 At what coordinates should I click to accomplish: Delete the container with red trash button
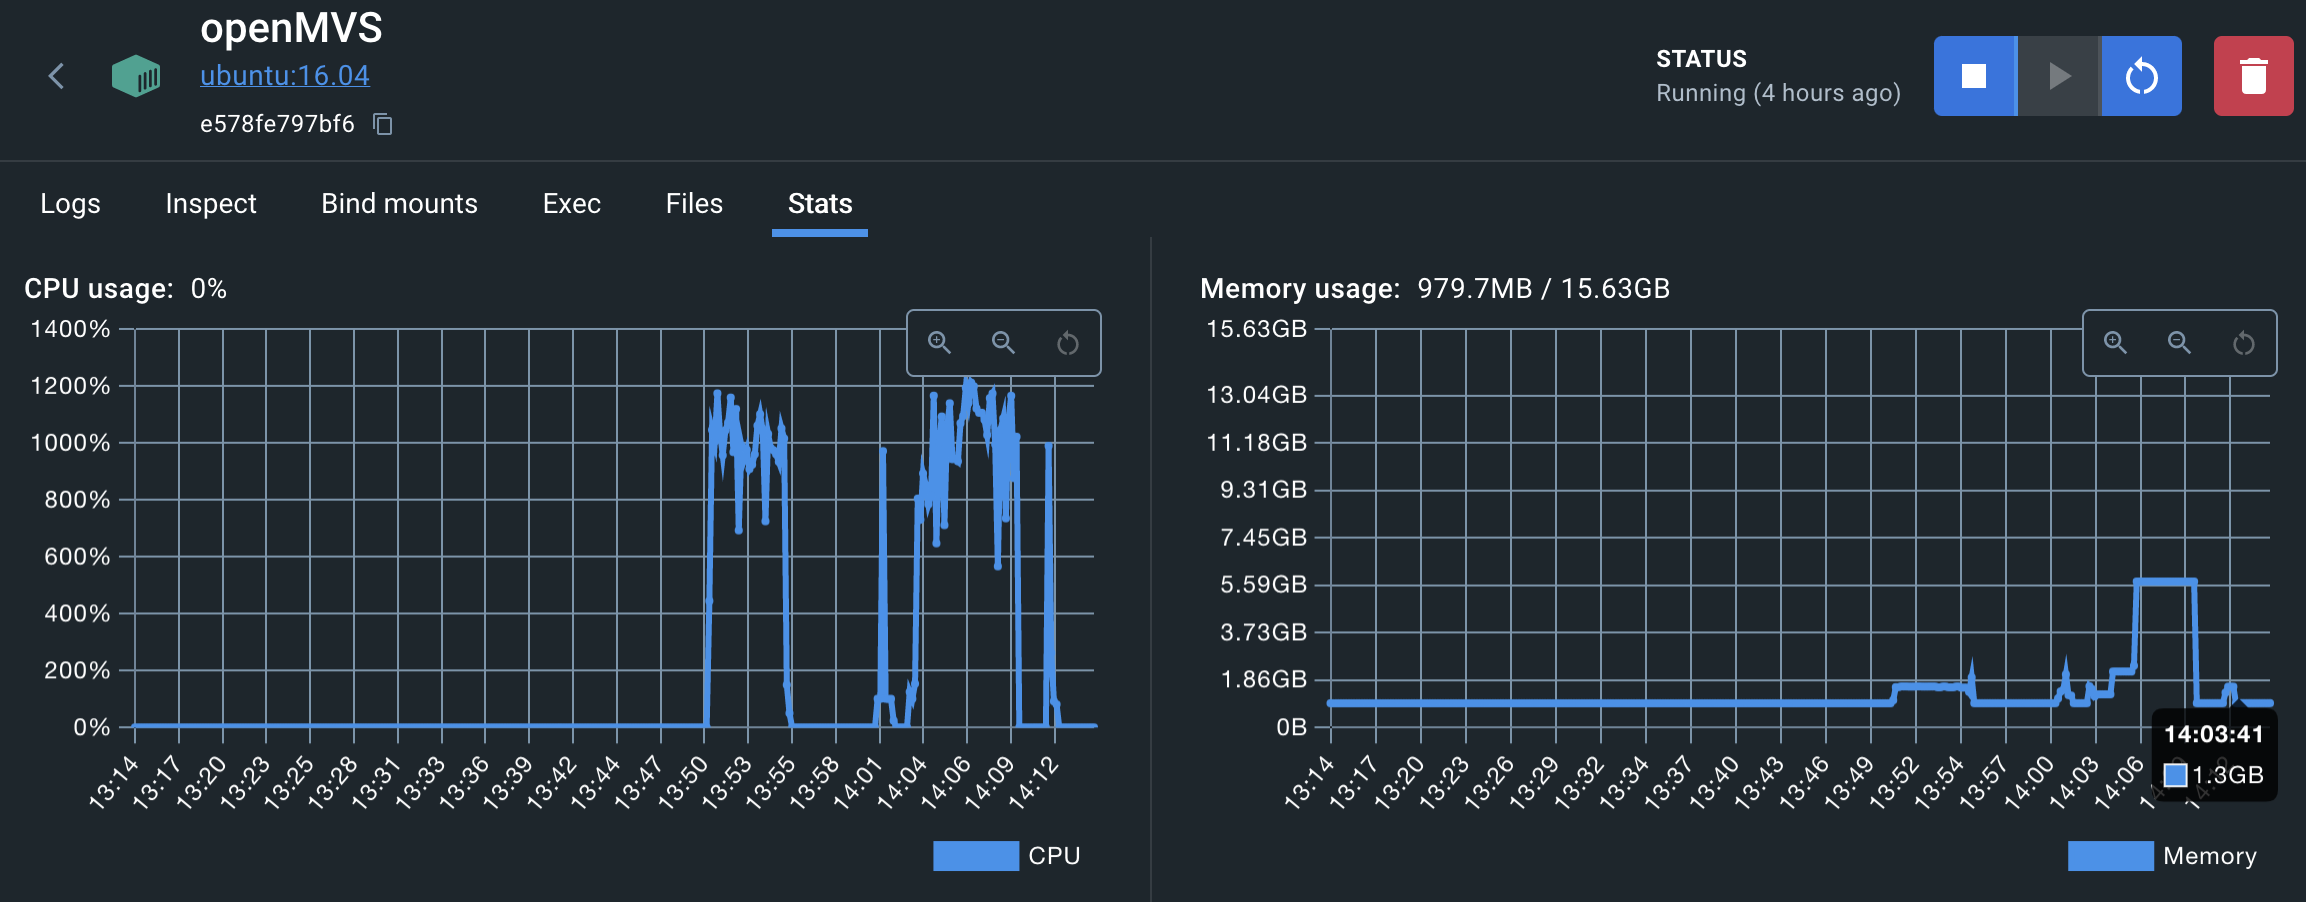point(2253,76)
